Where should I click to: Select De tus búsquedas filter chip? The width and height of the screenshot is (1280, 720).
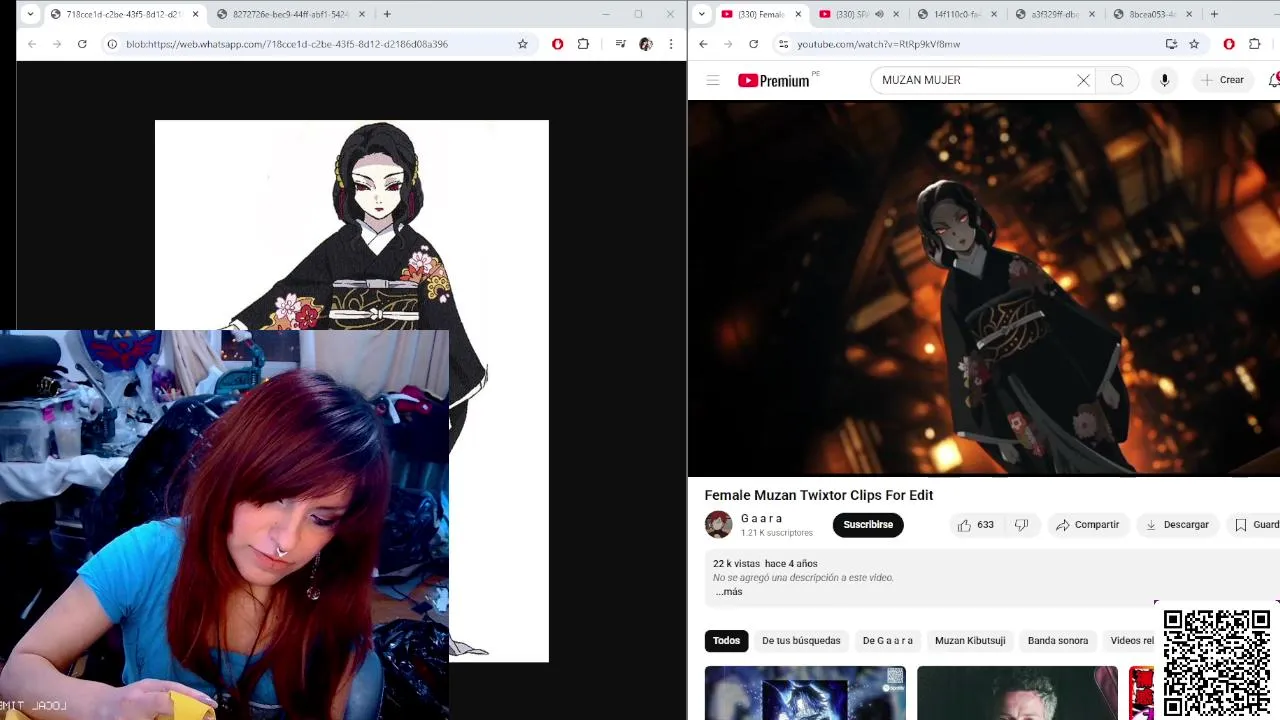pos(801,641)
